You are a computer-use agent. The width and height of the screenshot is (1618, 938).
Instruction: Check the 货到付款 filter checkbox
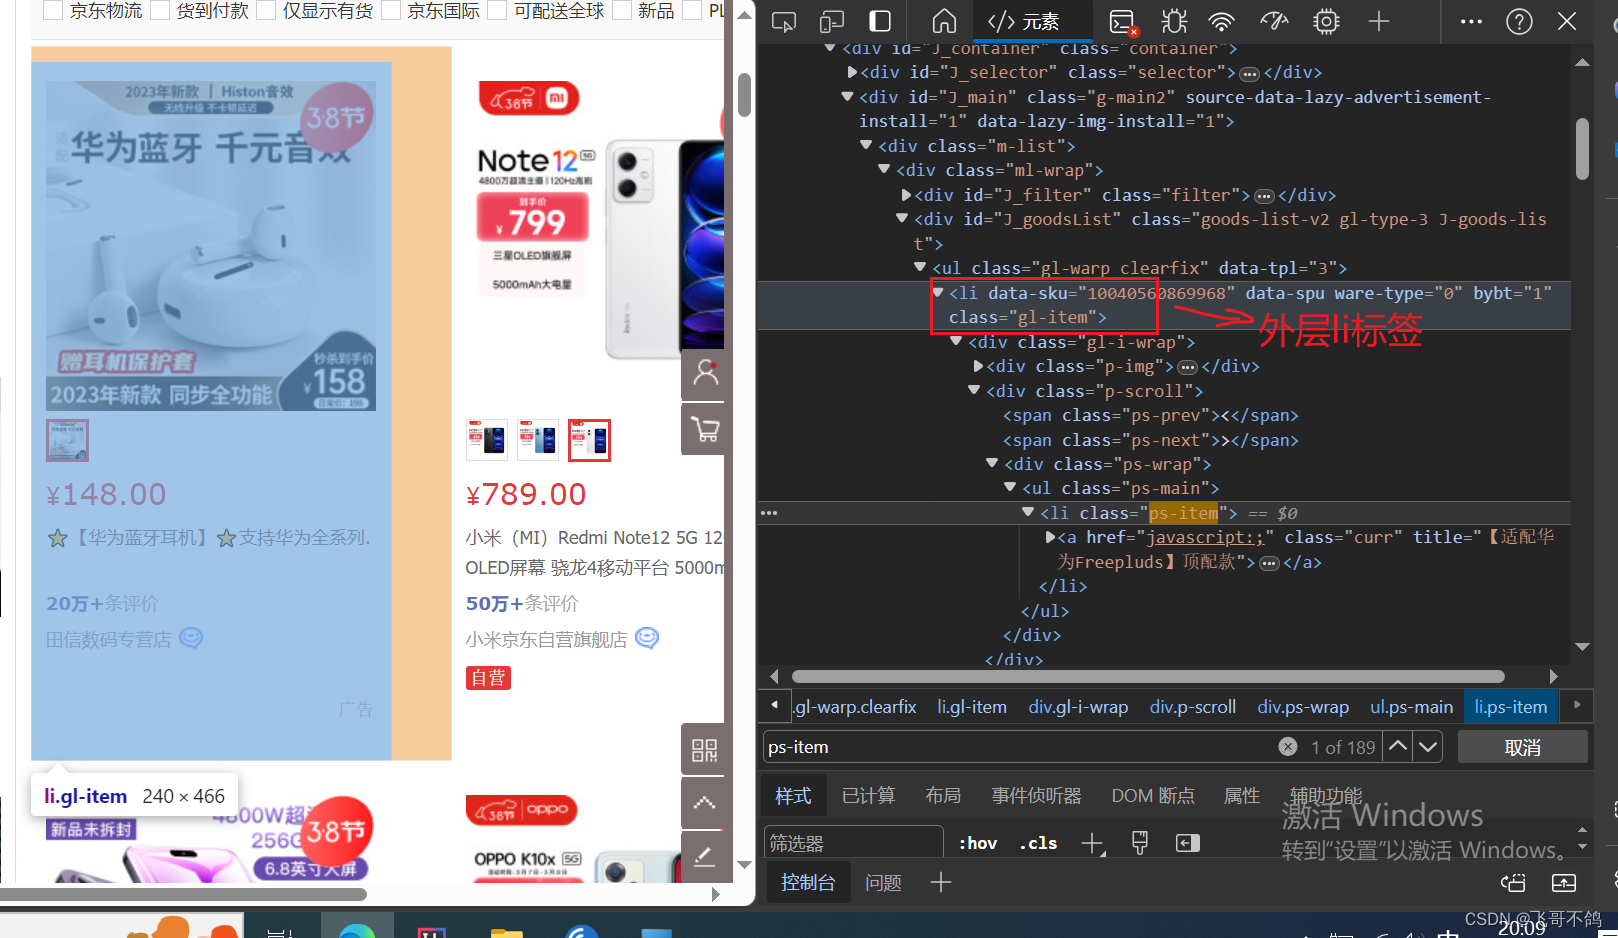160,11
